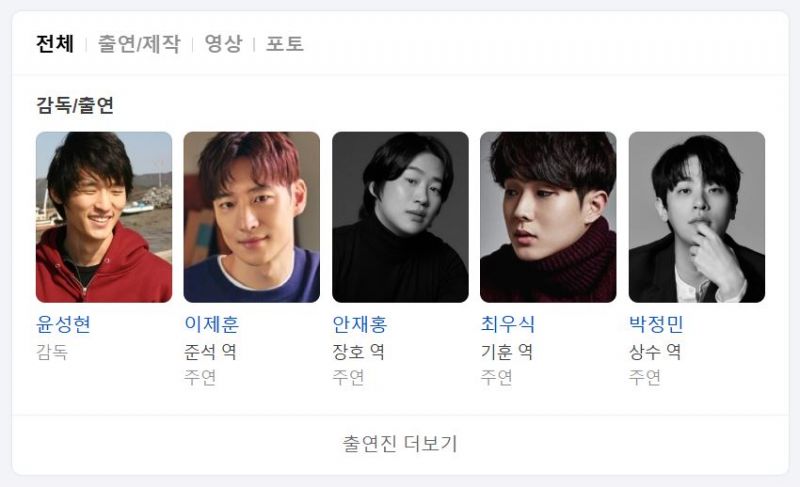The image size is (800, 487).
Task: Click the 최우식 name link
Action: pyautogui.click(x=508, y=324)
